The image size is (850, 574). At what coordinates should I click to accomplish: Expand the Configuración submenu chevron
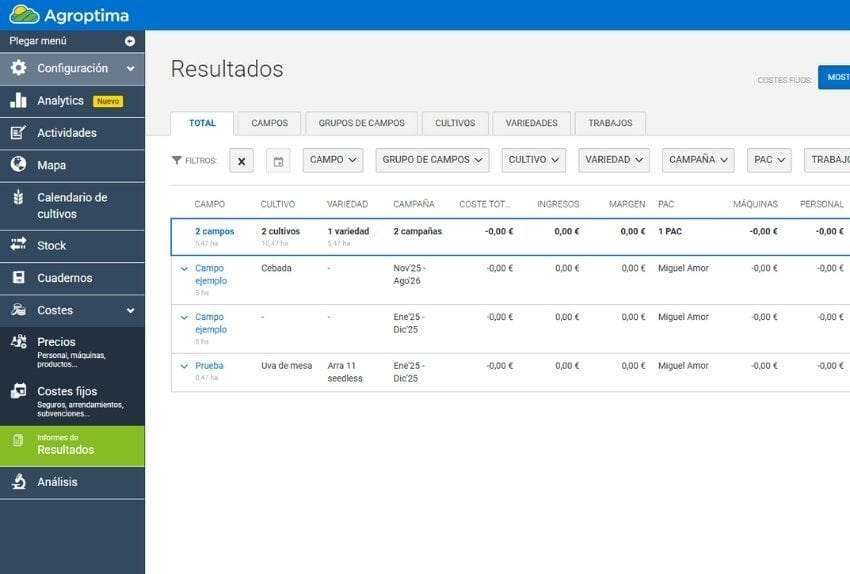[x=131, y=69]
